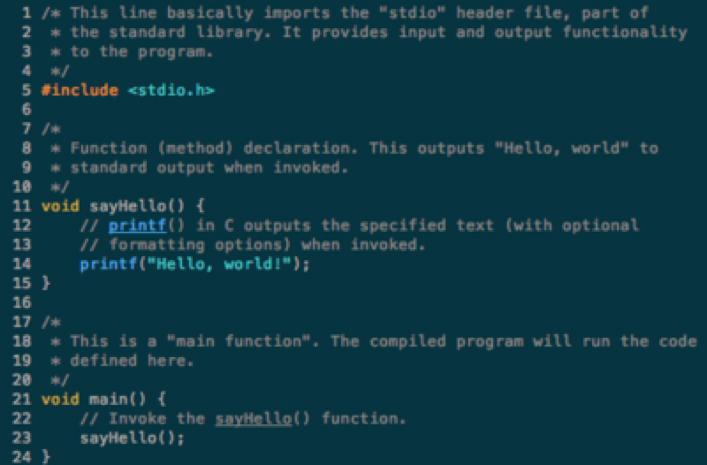The image size is (707, 465).
Task: Click "main function" text in line 18 comment
Action: pos(239,341)
